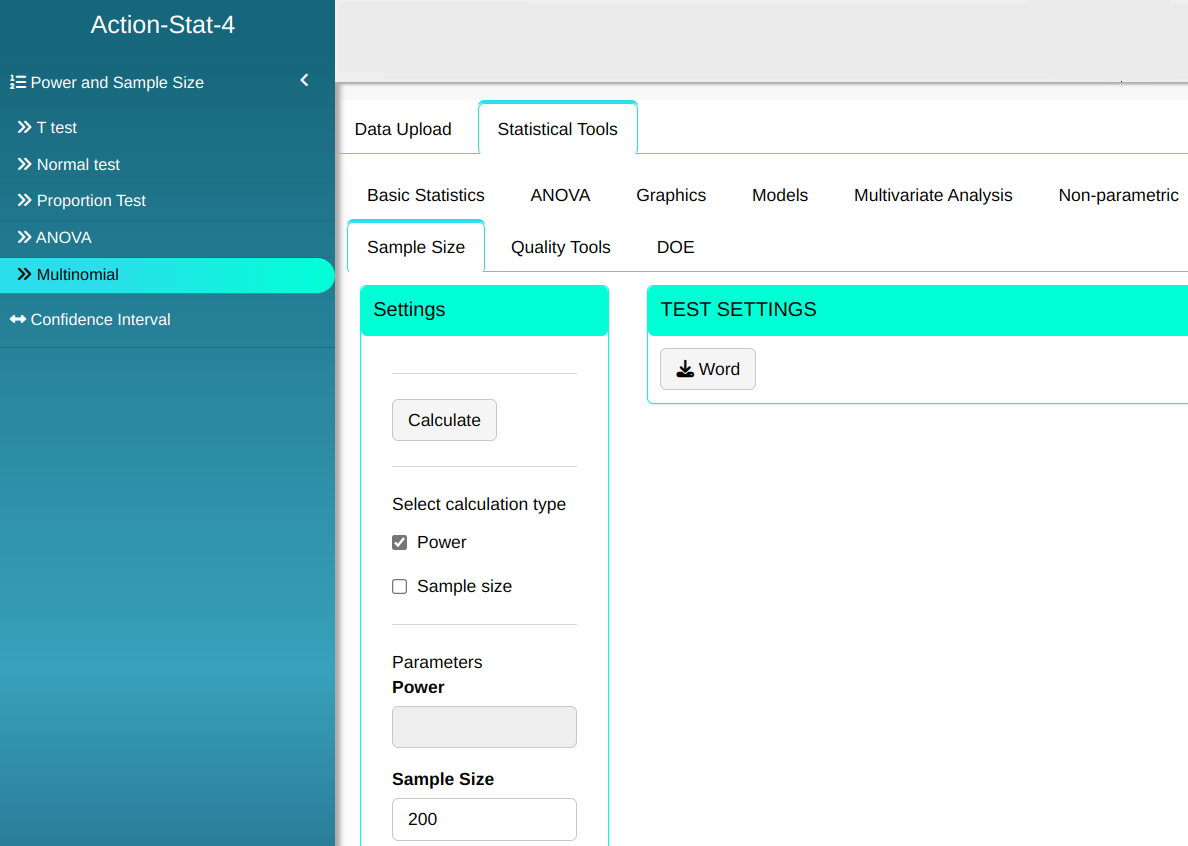The width and height of the screenshot is (1188, 846).
Task: Open the Basic Statistics tab
Action: pyautogui.click(x=426, y=195)
